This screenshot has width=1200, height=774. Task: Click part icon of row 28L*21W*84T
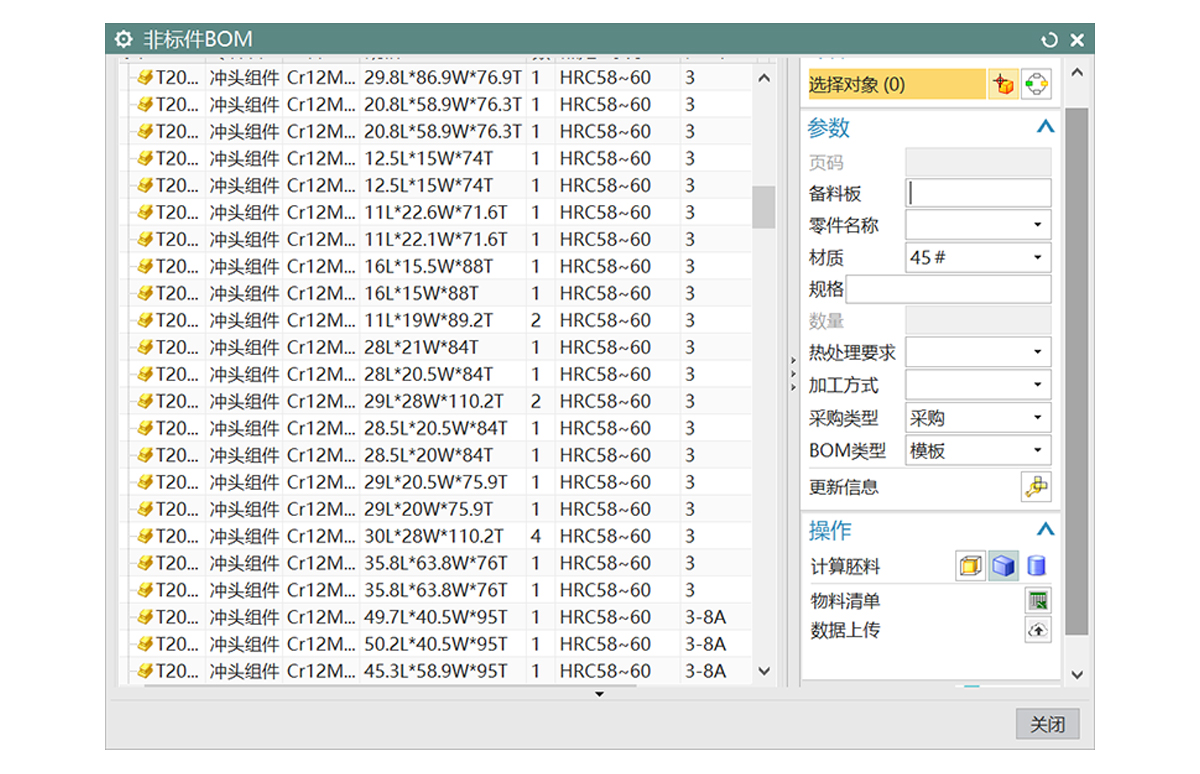[145, 347]
